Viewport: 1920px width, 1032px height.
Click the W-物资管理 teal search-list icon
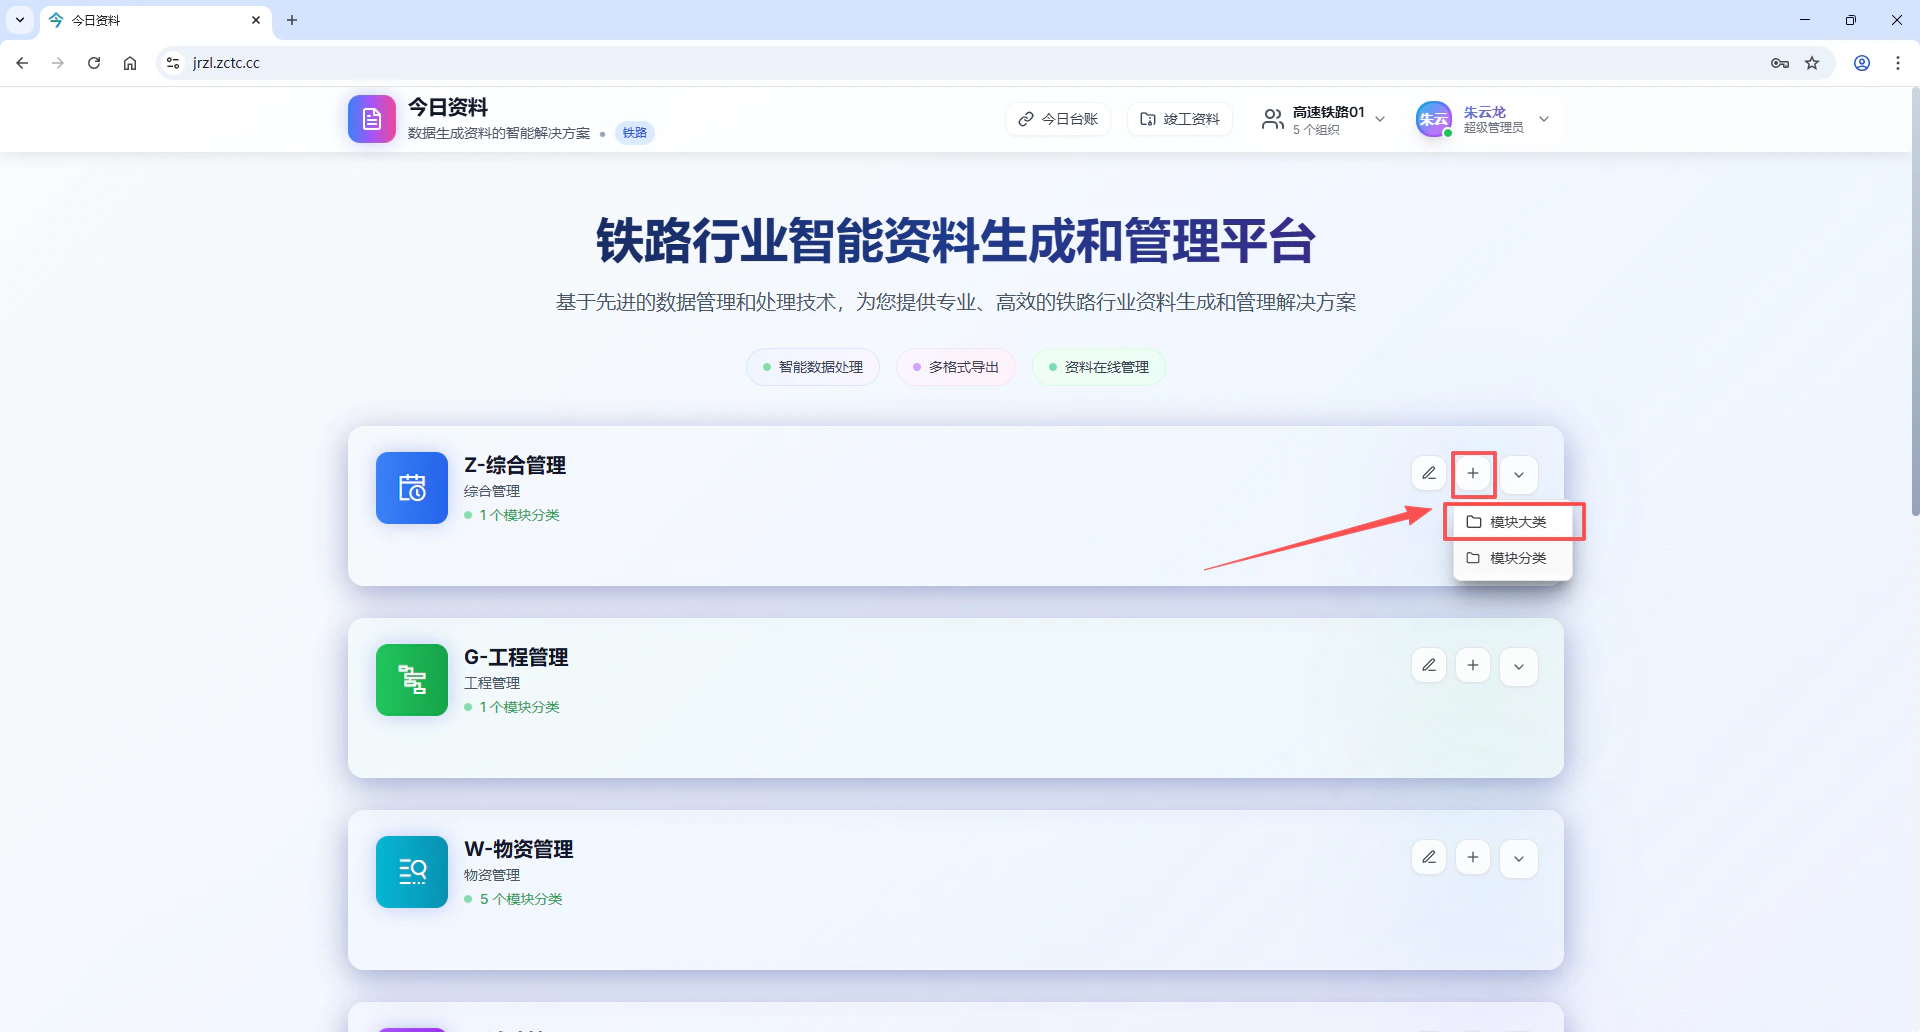pyautogui.click(x=412, y=872)
